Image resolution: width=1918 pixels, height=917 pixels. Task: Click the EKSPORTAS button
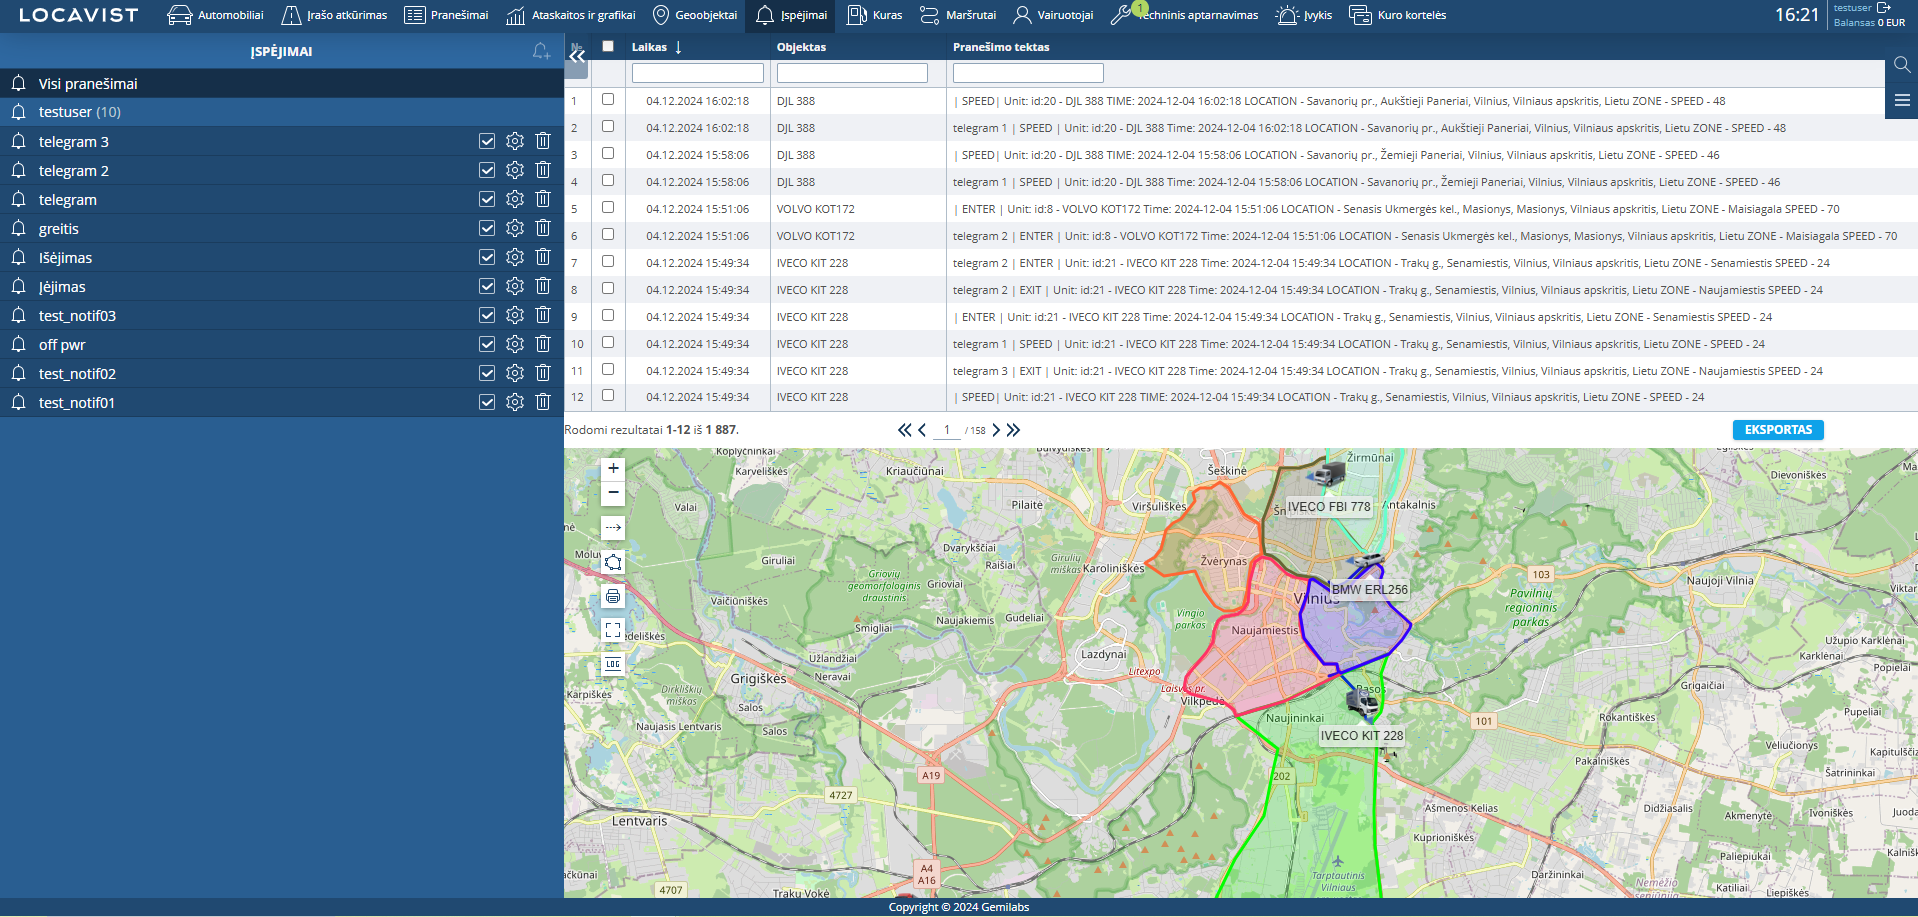1778,430
